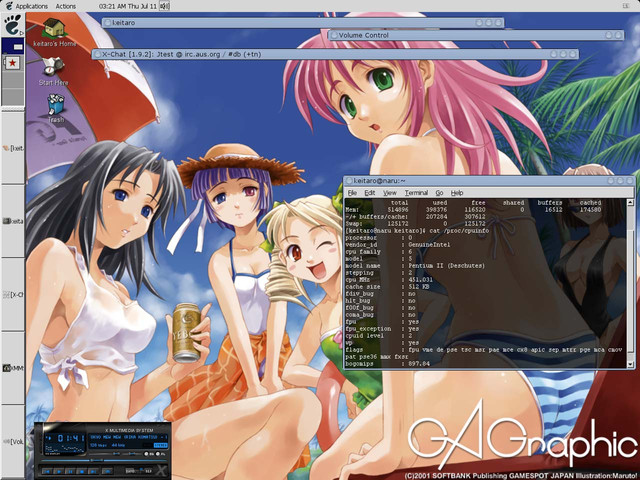Switch to second keitaro entry in window list
The image size is (640, 480).
pyautogui.click(x=13, y=221)
